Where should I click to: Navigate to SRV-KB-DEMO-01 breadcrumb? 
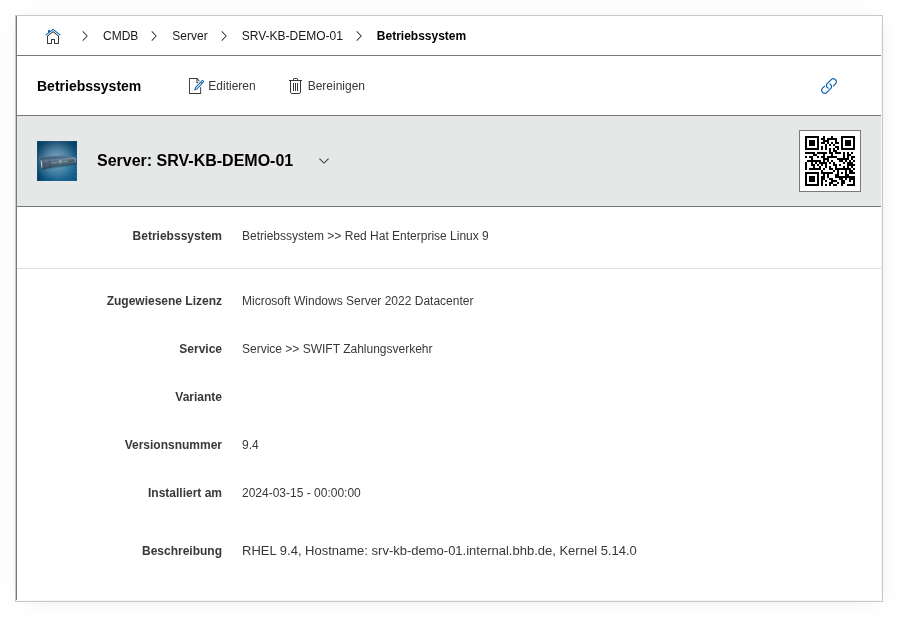pos(292,36)
